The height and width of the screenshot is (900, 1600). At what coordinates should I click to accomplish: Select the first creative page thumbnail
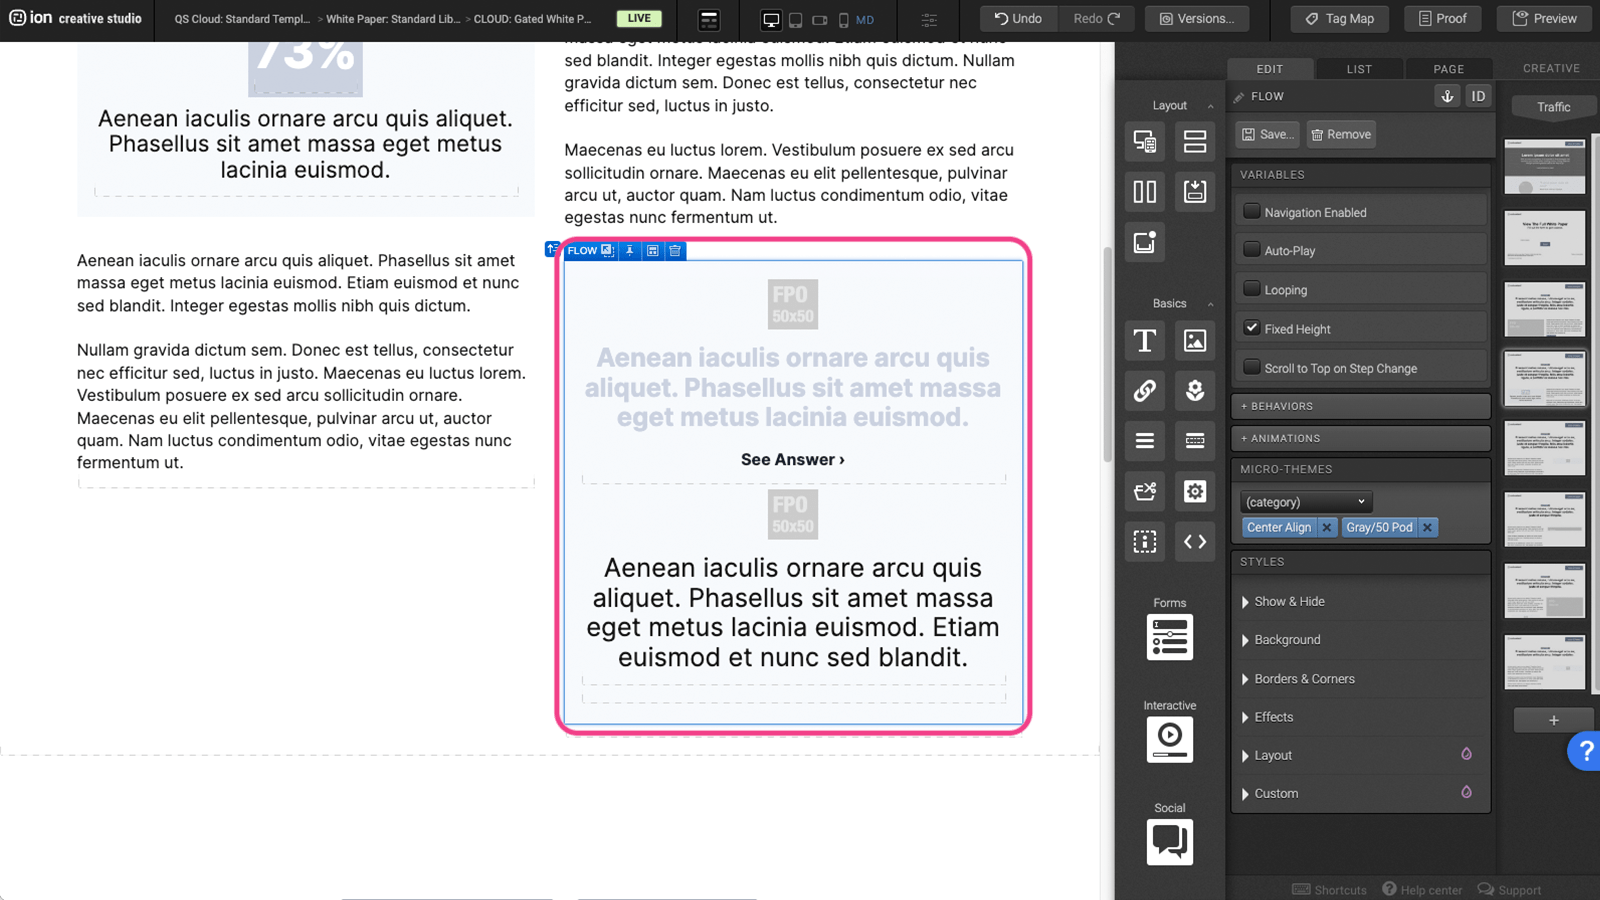click(x=1544, y=167)
